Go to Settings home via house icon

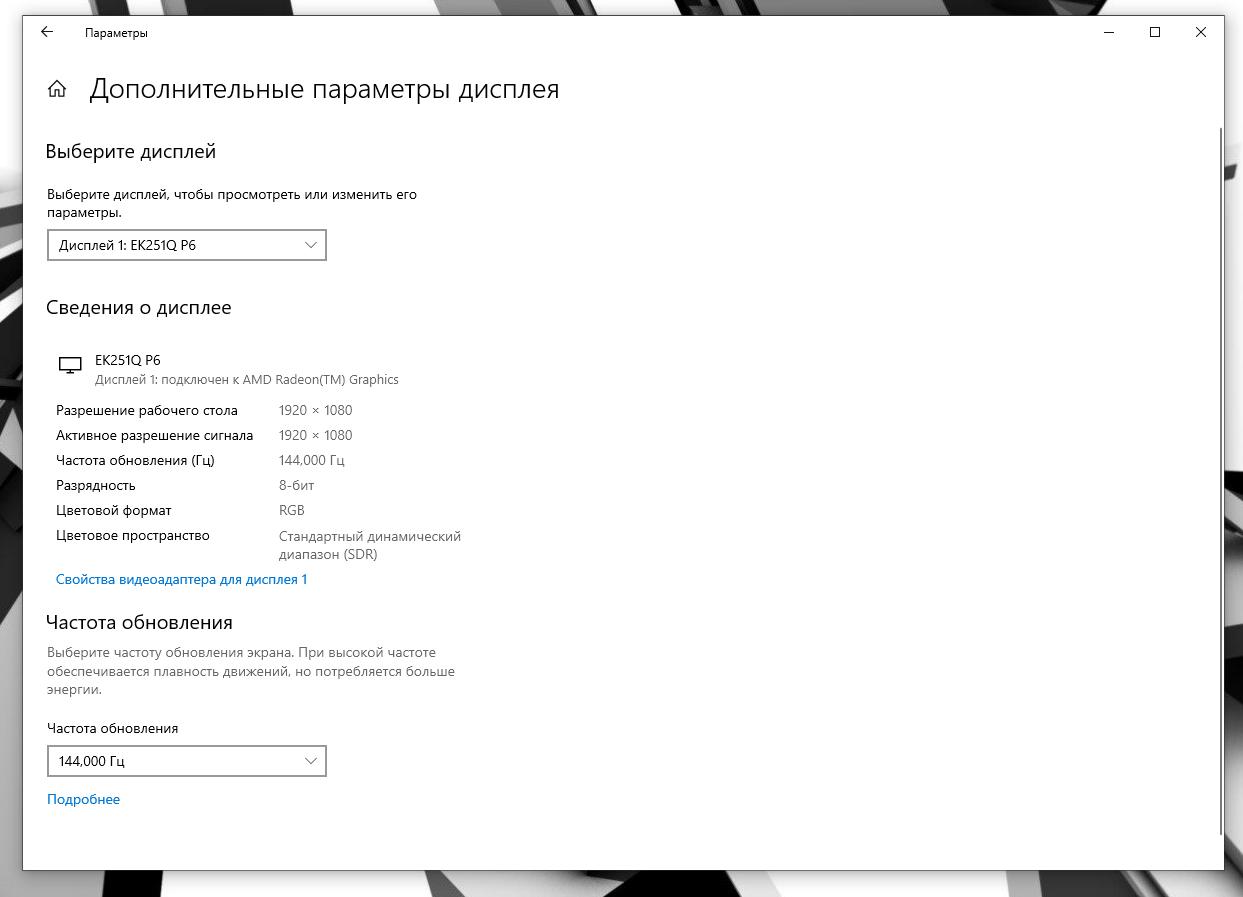tap(57, 90)
